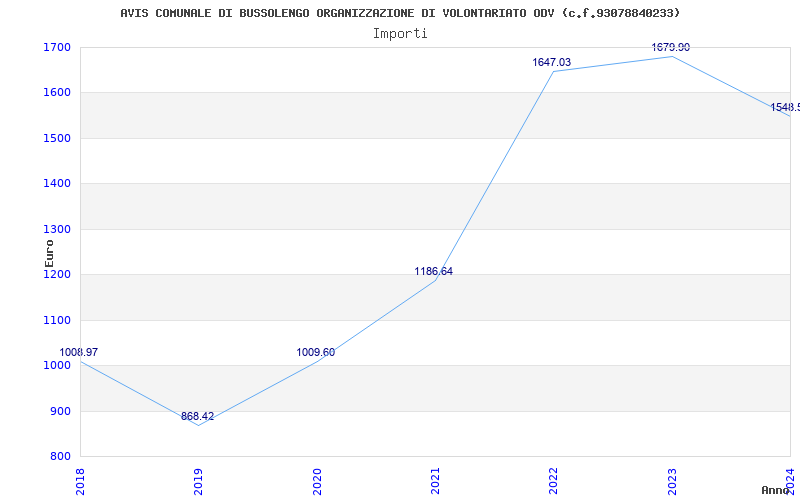Click the 800 y-axis tick label
Image resolution: width=800 pixels, height=500 pixels.
coord(61,457)
